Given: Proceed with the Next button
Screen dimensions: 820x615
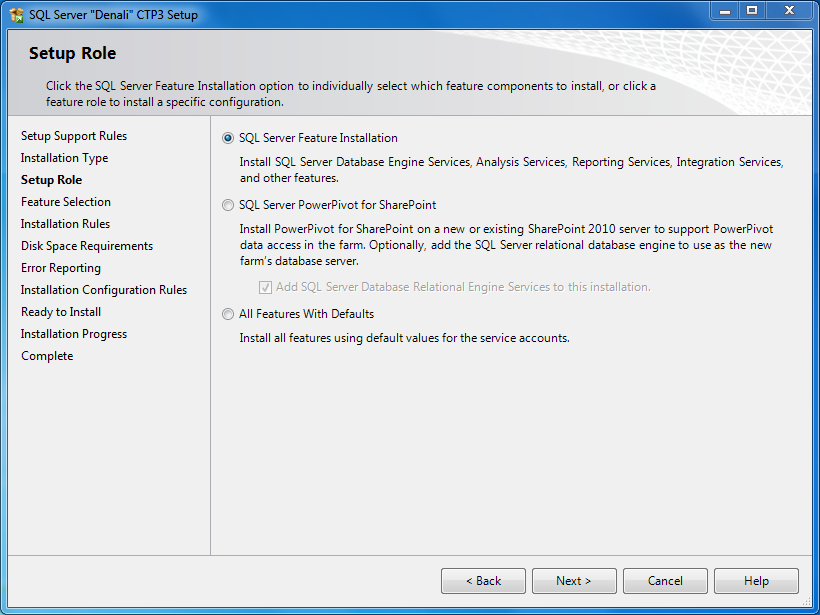Looking at the screenshot, I should point(574,581).
